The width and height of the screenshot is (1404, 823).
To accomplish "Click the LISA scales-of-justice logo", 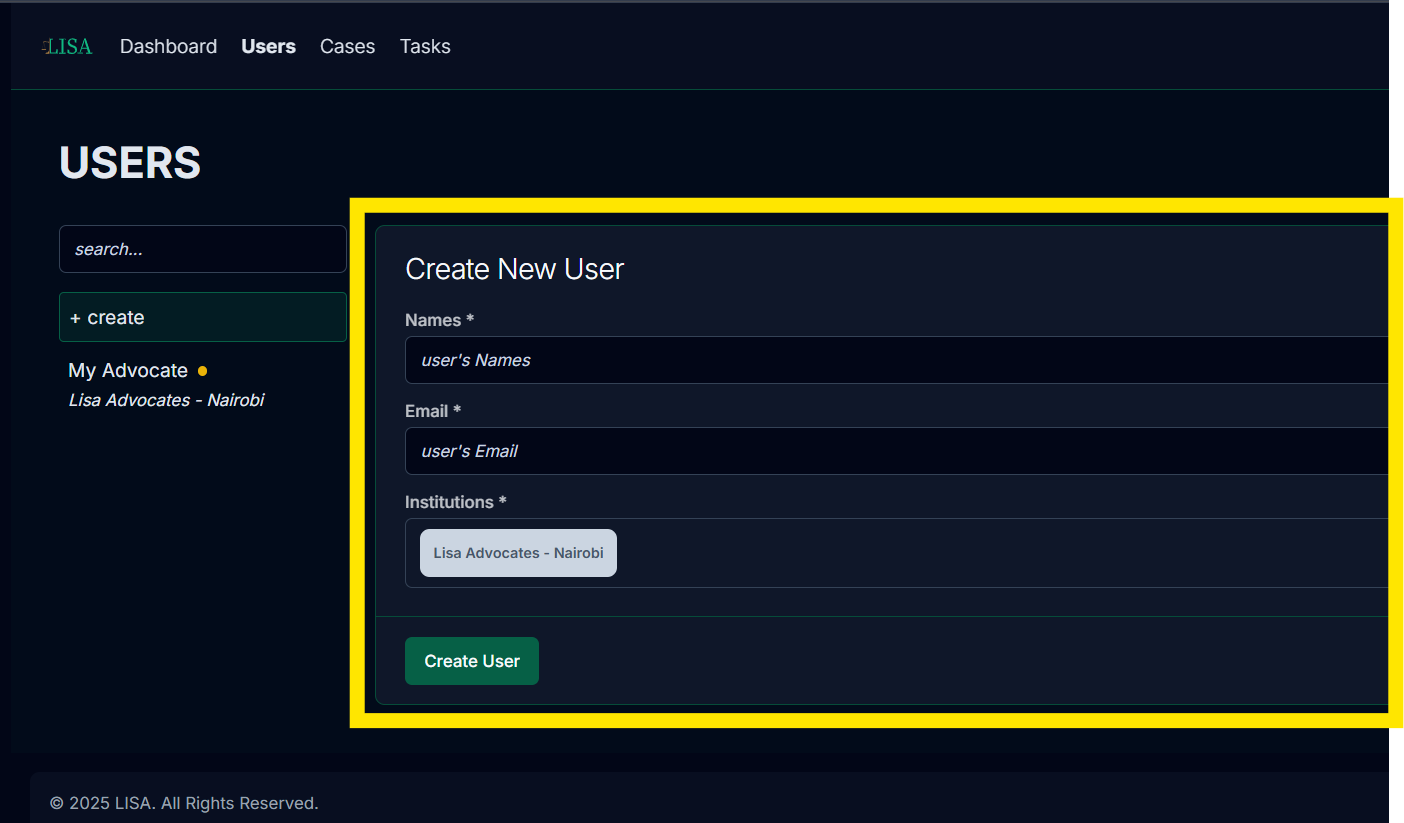I will click(66, 45).
